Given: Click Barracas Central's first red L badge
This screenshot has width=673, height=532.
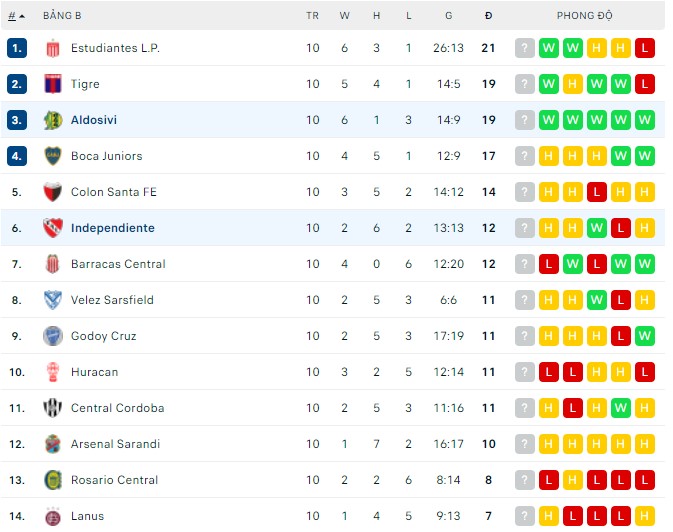Looking at the screenshot, I should coord(549,264).
